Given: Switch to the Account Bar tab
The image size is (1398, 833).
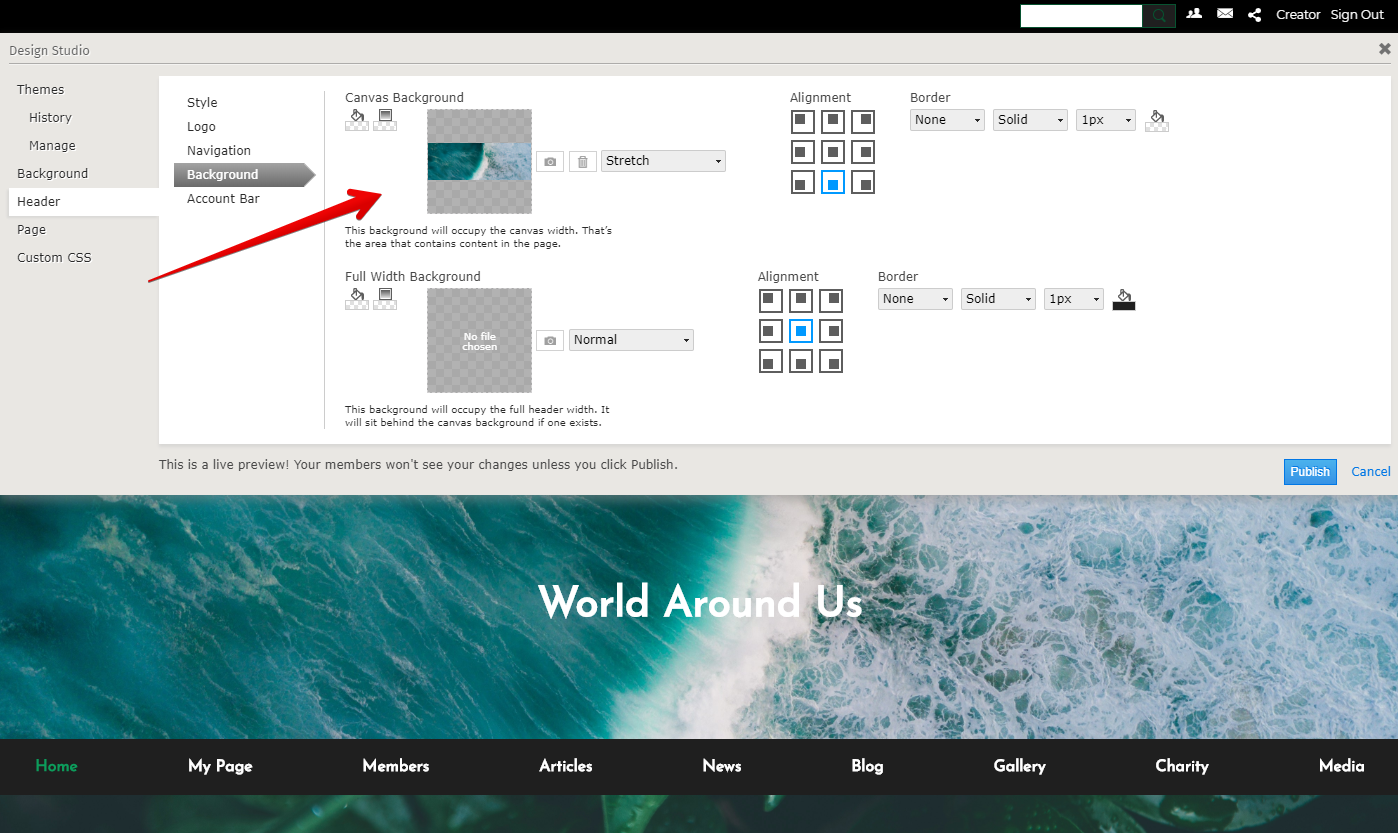Looking at the screenshot, I should pyautogui.click(x=223, y=199).
